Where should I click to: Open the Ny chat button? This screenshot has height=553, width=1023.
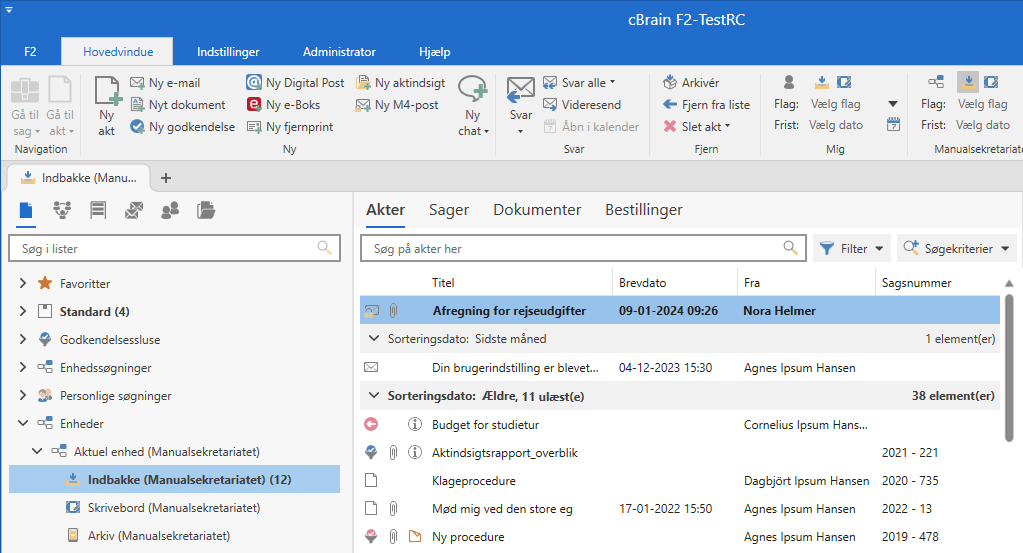471,106
